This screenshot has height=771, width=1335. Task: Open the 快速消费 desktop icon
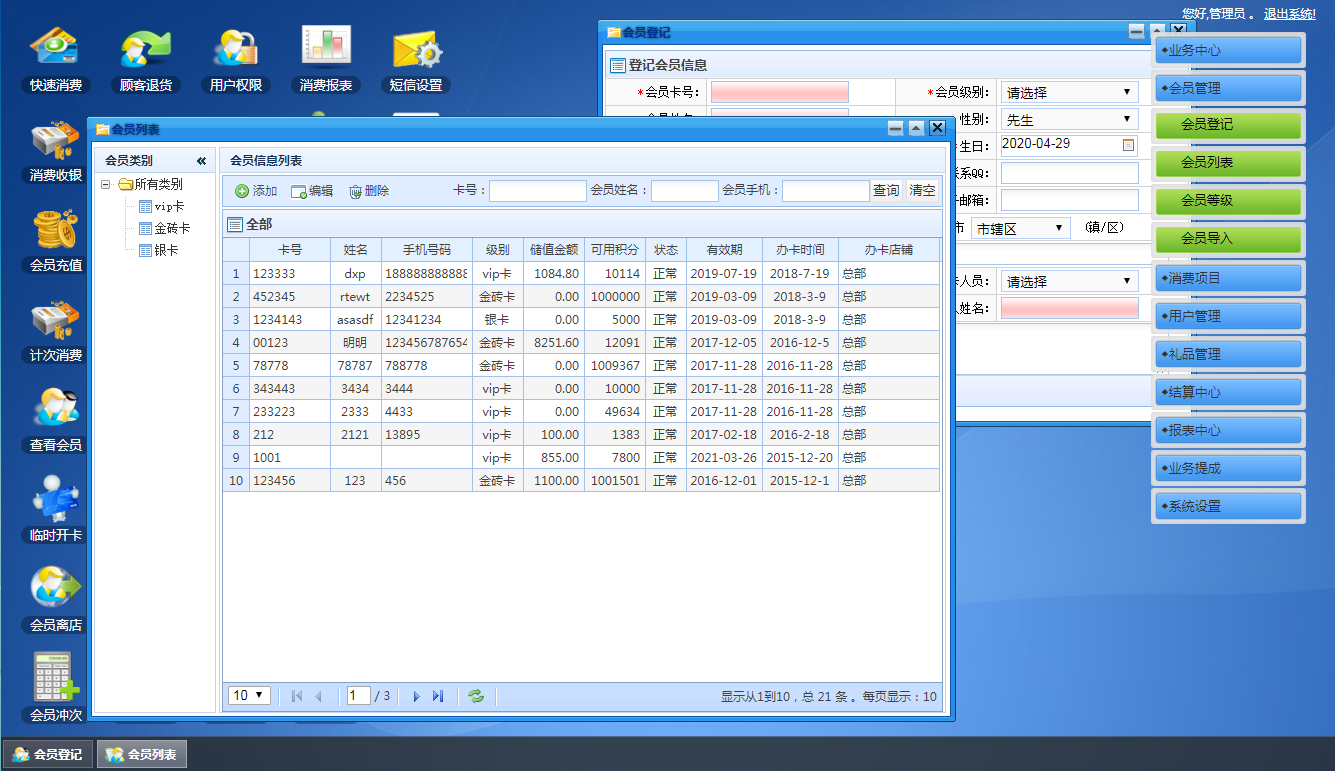pyautogui.click(x=55, y=48)
